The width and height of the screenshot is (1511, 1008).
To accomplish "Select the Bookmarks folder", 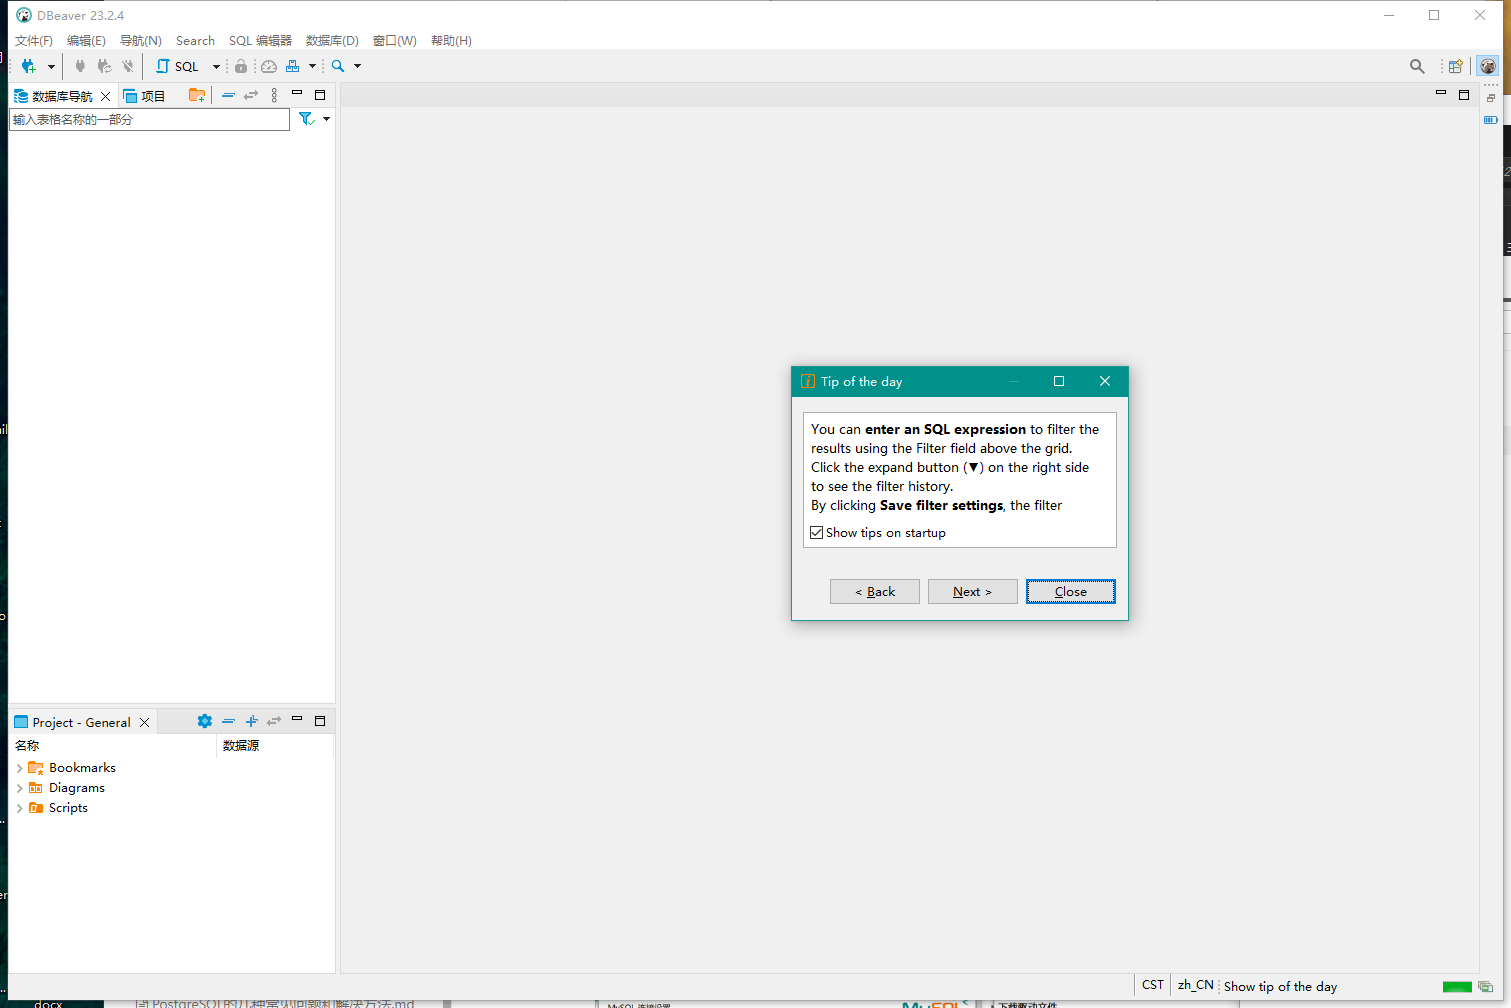I will click(82, 768).
